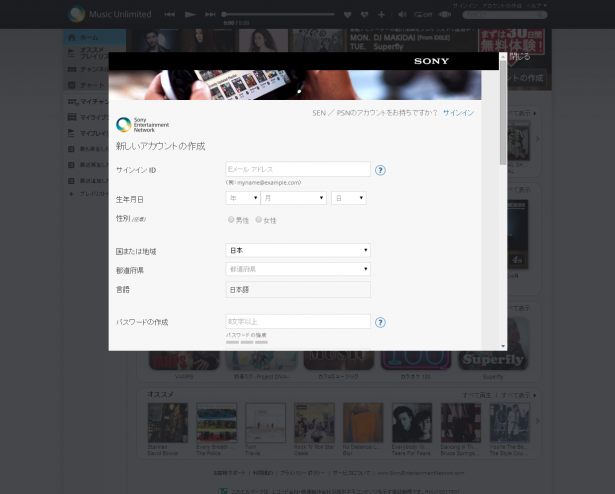Viewport: 615px width, 494px height.
Task: Open the マイライブラリ sidebar item
Action: click(88, 117)
